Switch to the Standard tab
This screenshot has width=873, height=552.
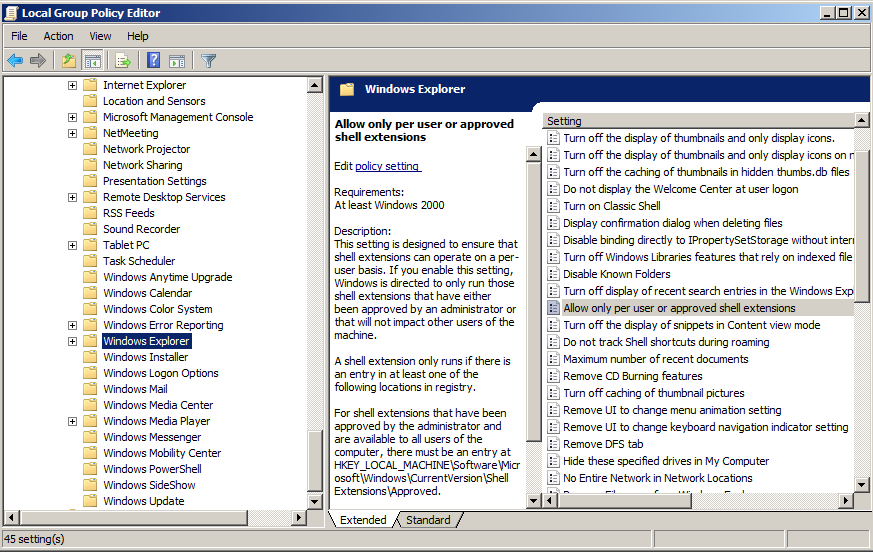(x=428, y=520)
